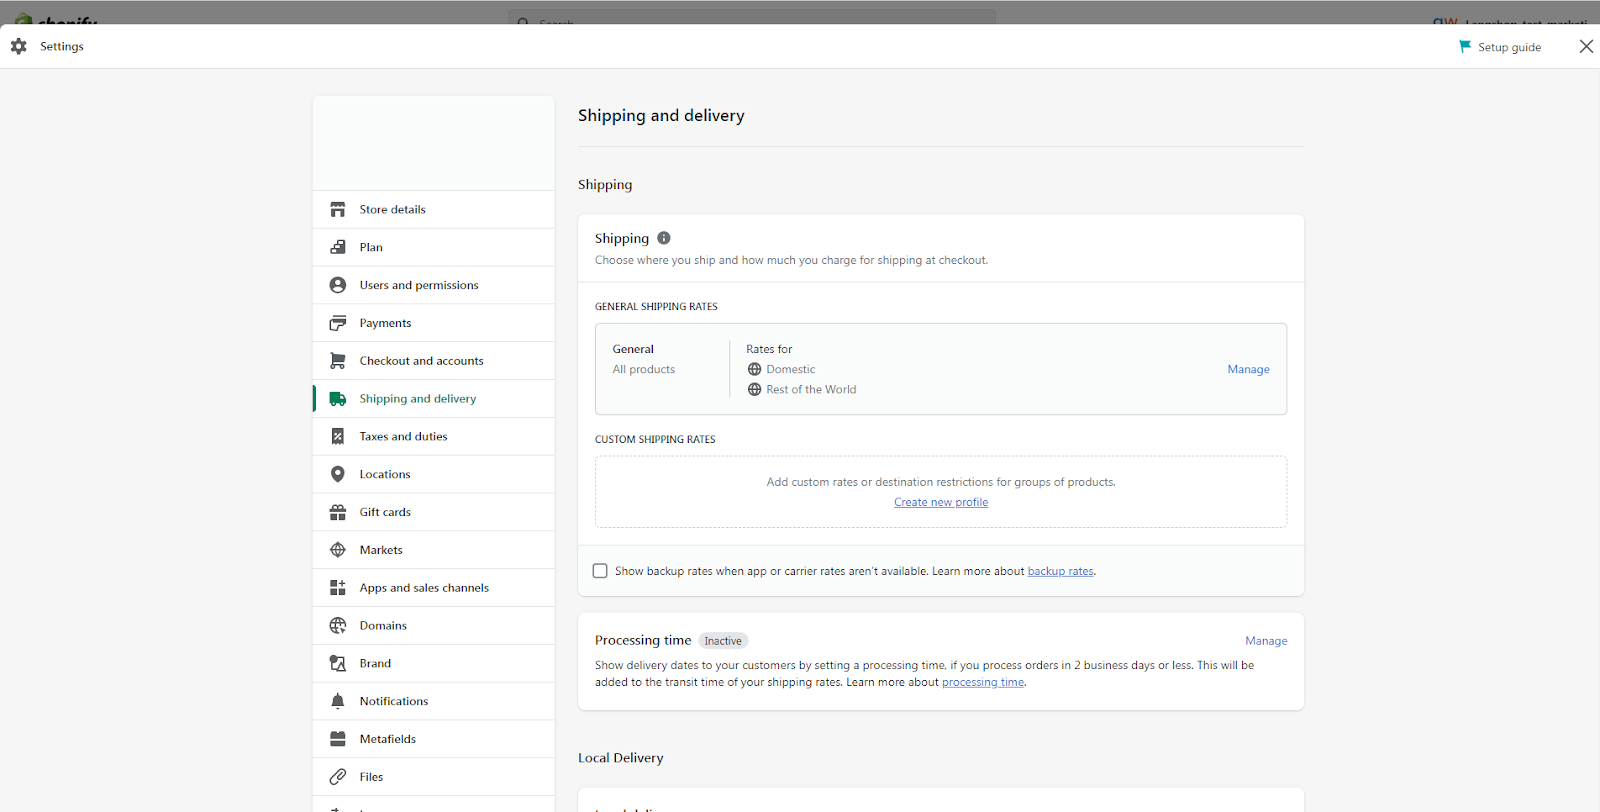Screen dimensions: 1600x812
Task: Open Files settings
Action: click(x=434, y=777)
